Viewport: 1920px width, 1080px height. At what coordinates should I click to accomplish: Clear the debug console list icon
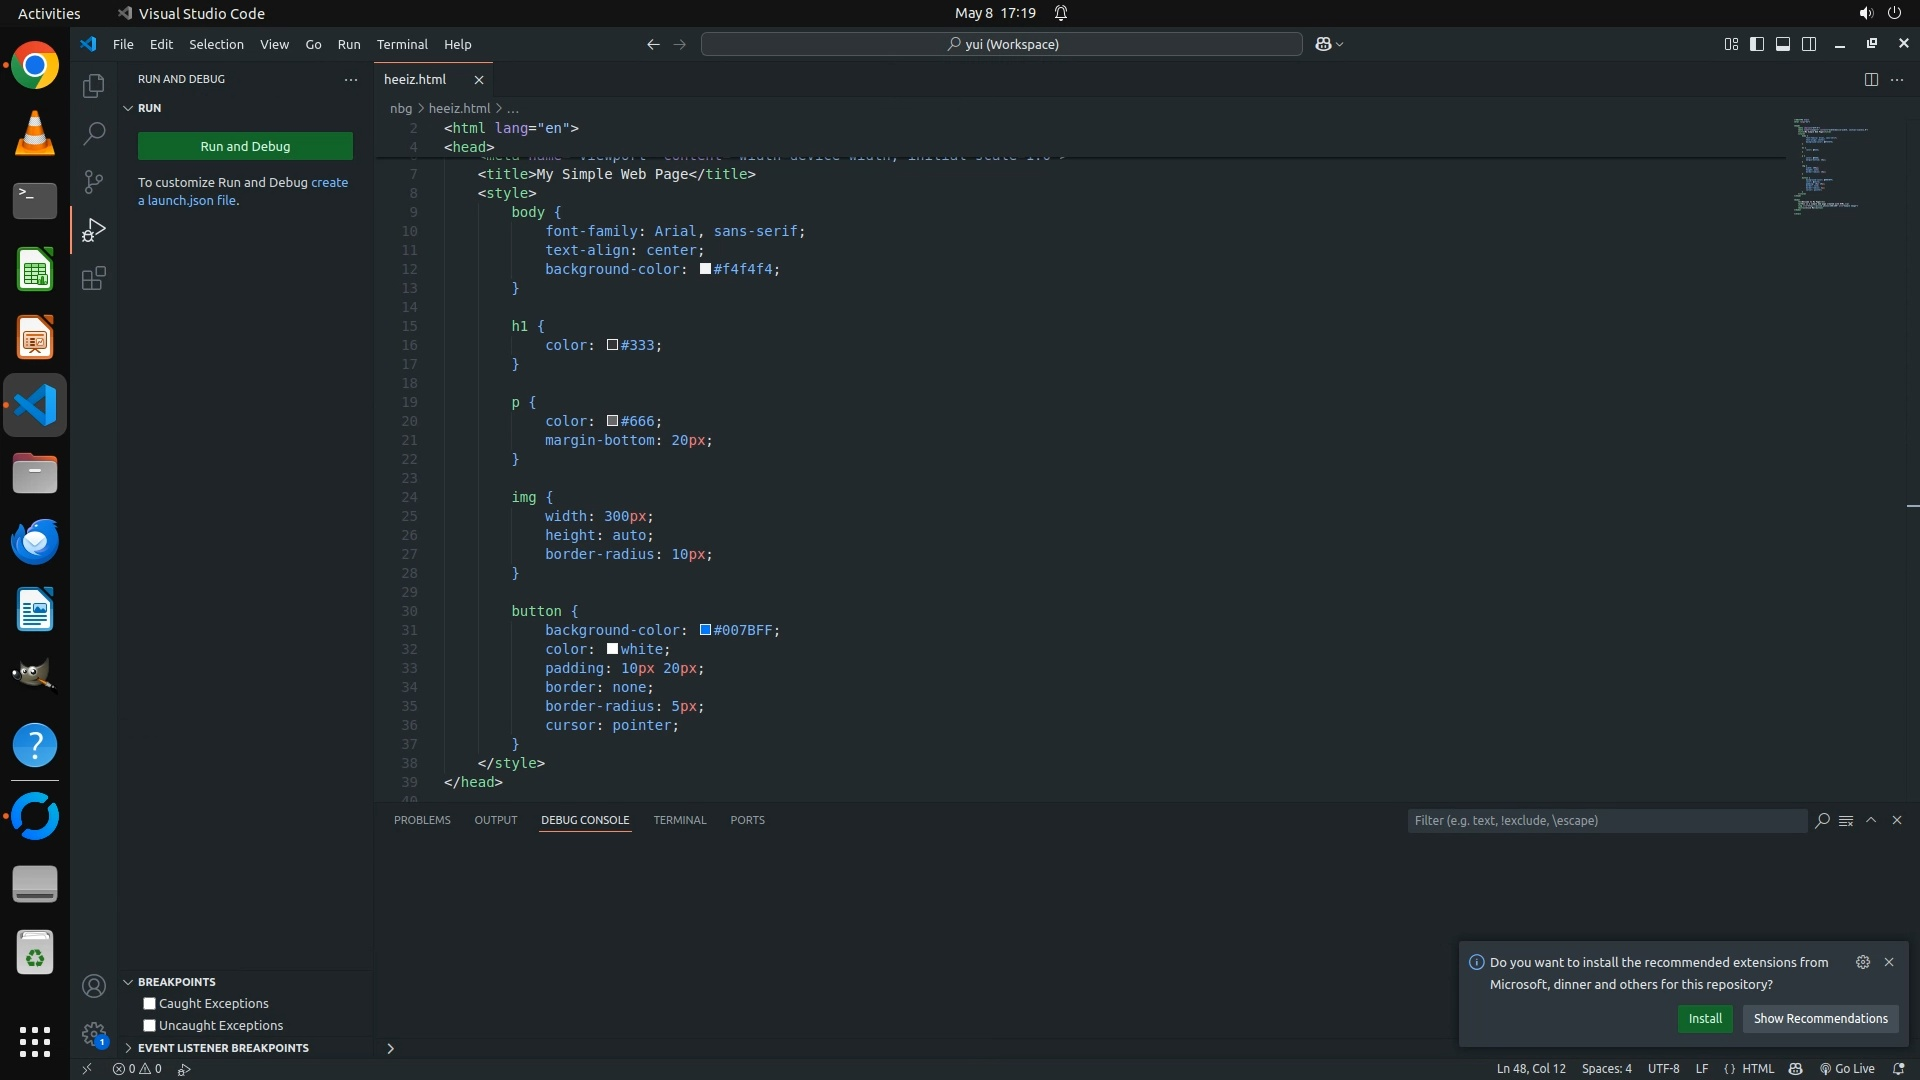coord(1846,820)
